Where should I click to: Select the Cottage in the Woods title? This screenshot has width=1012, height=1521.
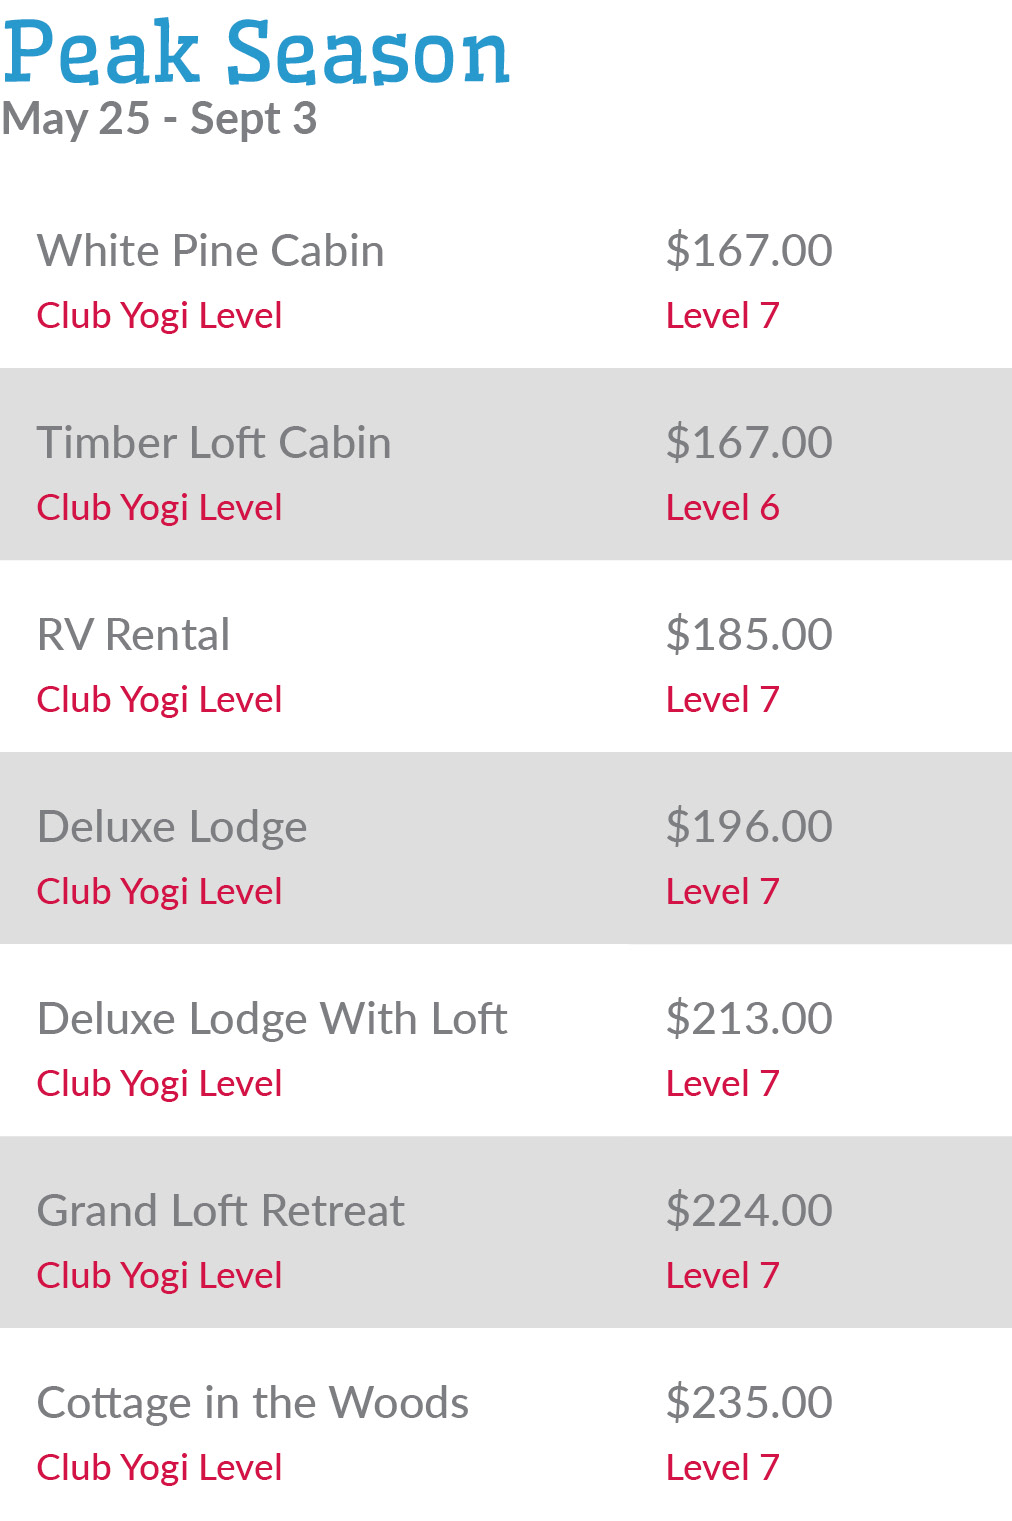(x=253, y=1403)
